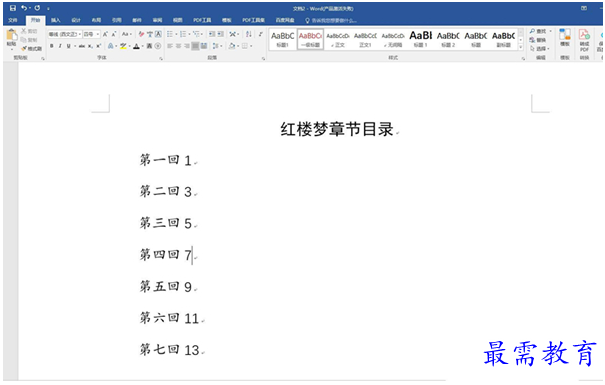The image size is (605, 385).
Task: Apply text effects with the glowing A icon
Action: [111, 46]
